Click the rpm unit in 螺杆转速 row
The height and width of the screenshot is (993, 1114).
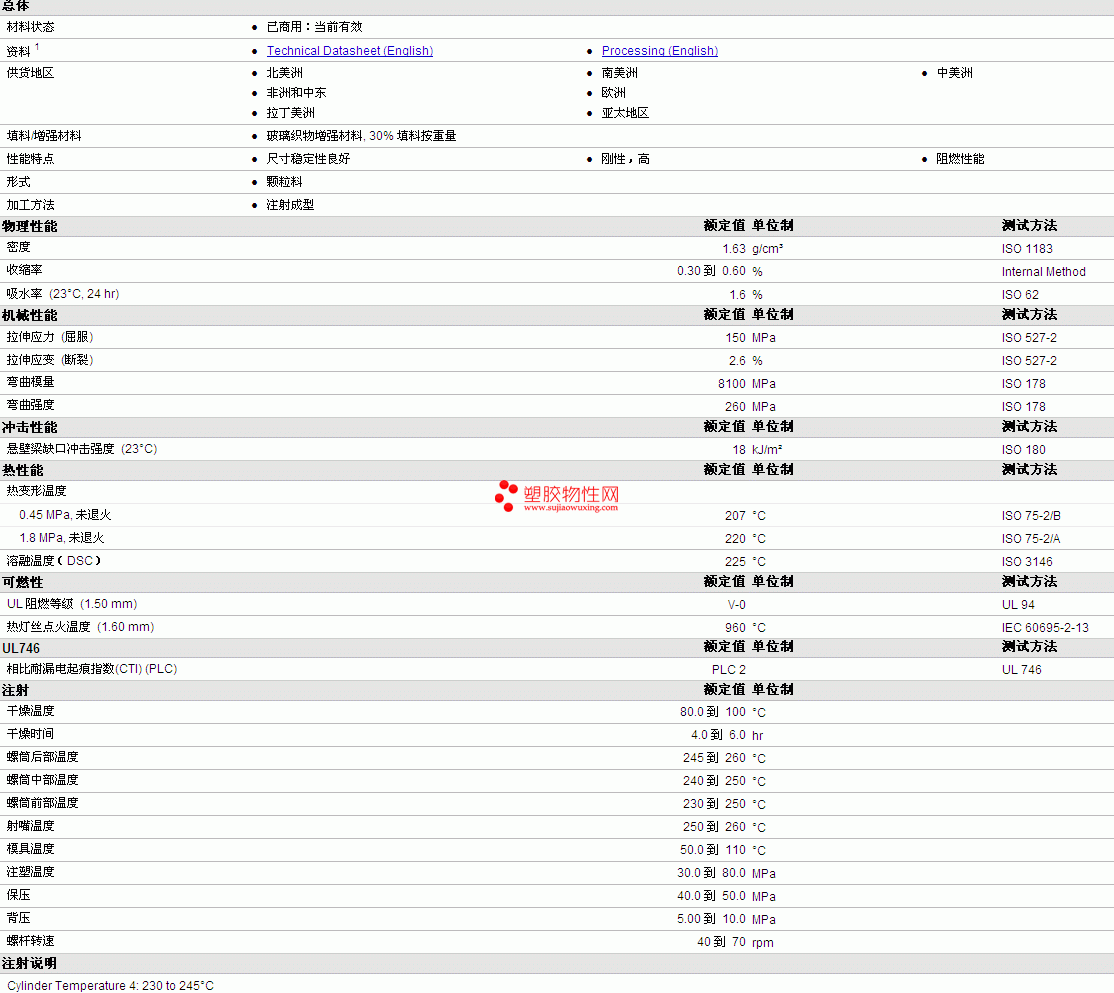click(x=763, y=943)
